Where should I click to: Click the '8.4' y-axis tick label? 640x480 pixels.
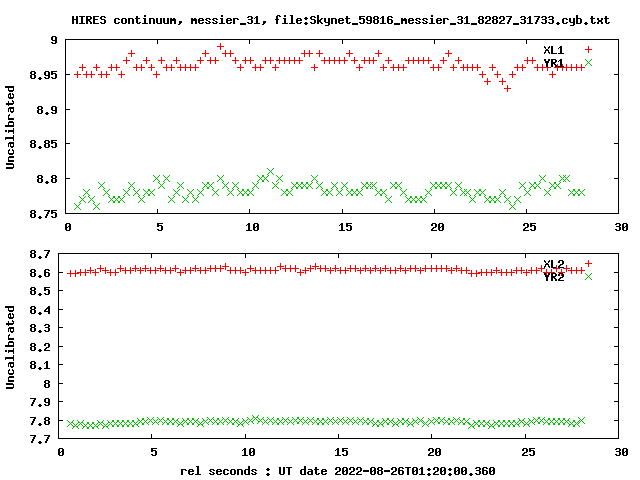pos(40,310)
